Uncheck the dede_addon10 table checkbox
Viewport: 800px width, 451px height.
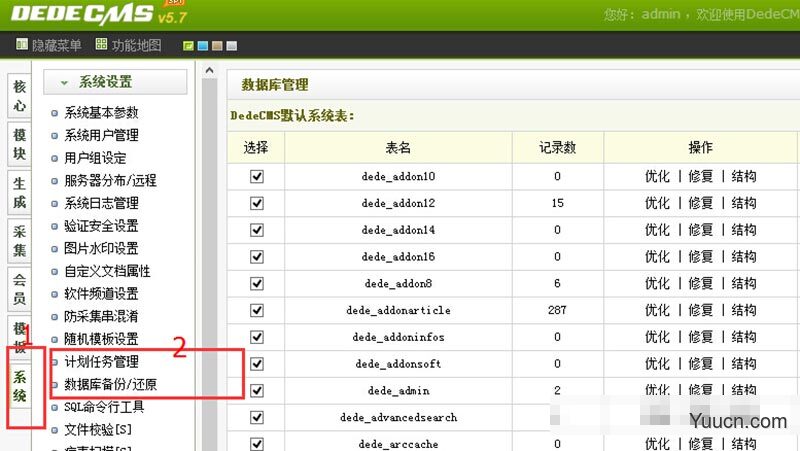(x=257, y=176)
